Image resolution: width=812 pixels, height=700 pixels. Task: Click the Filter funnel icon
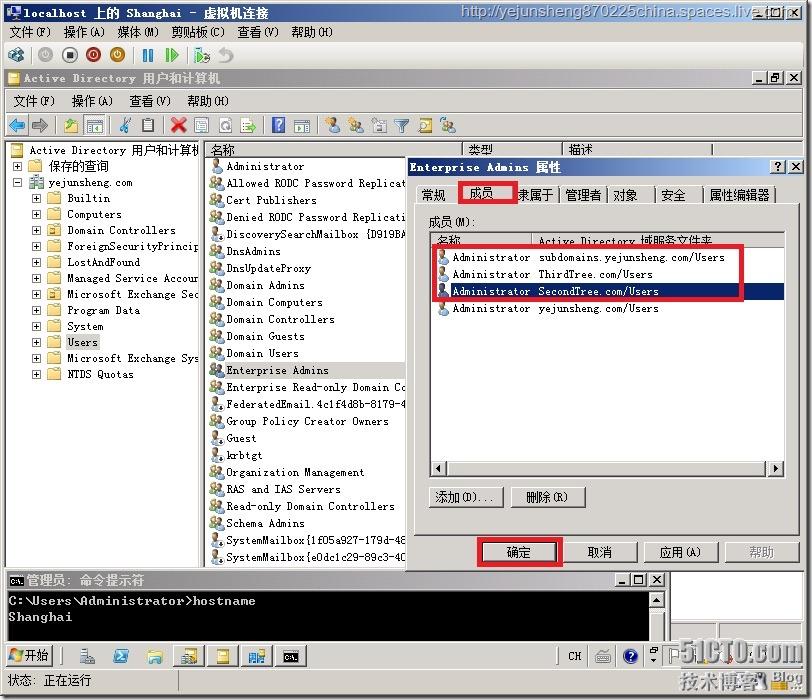[x=402, y=125]
